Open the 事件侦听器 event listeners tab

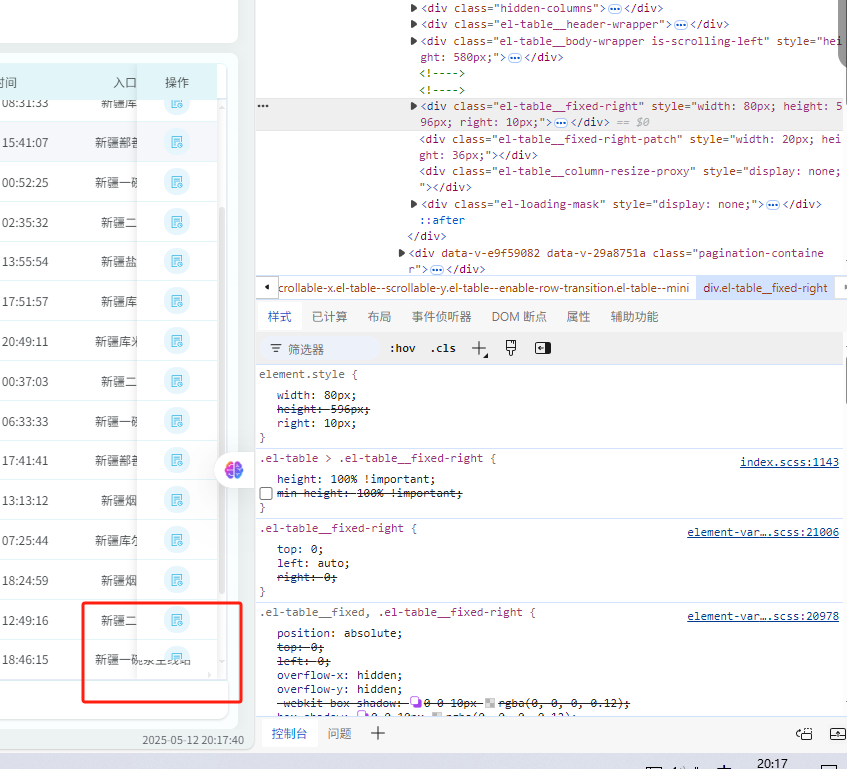coord(441,317)
